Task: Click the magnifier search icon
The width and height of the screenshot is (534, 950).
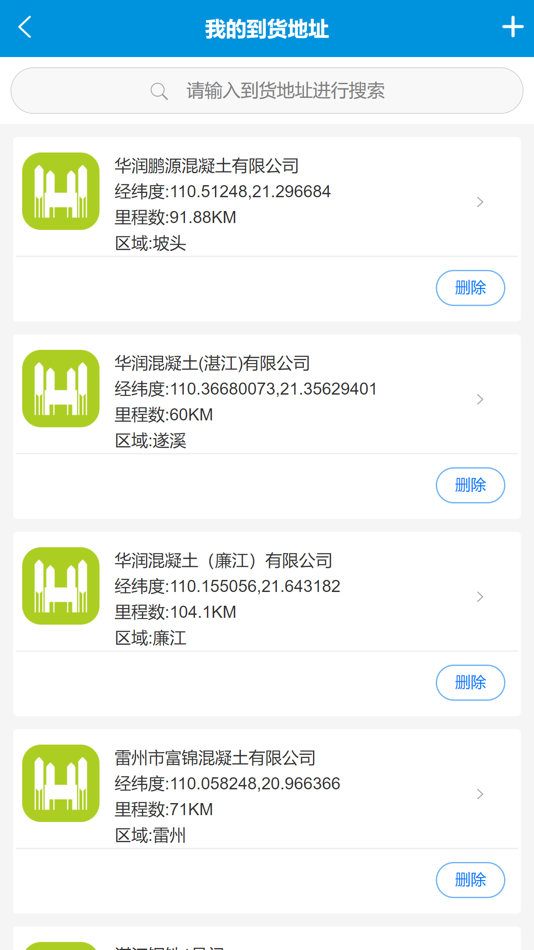Action: [159, 91]
